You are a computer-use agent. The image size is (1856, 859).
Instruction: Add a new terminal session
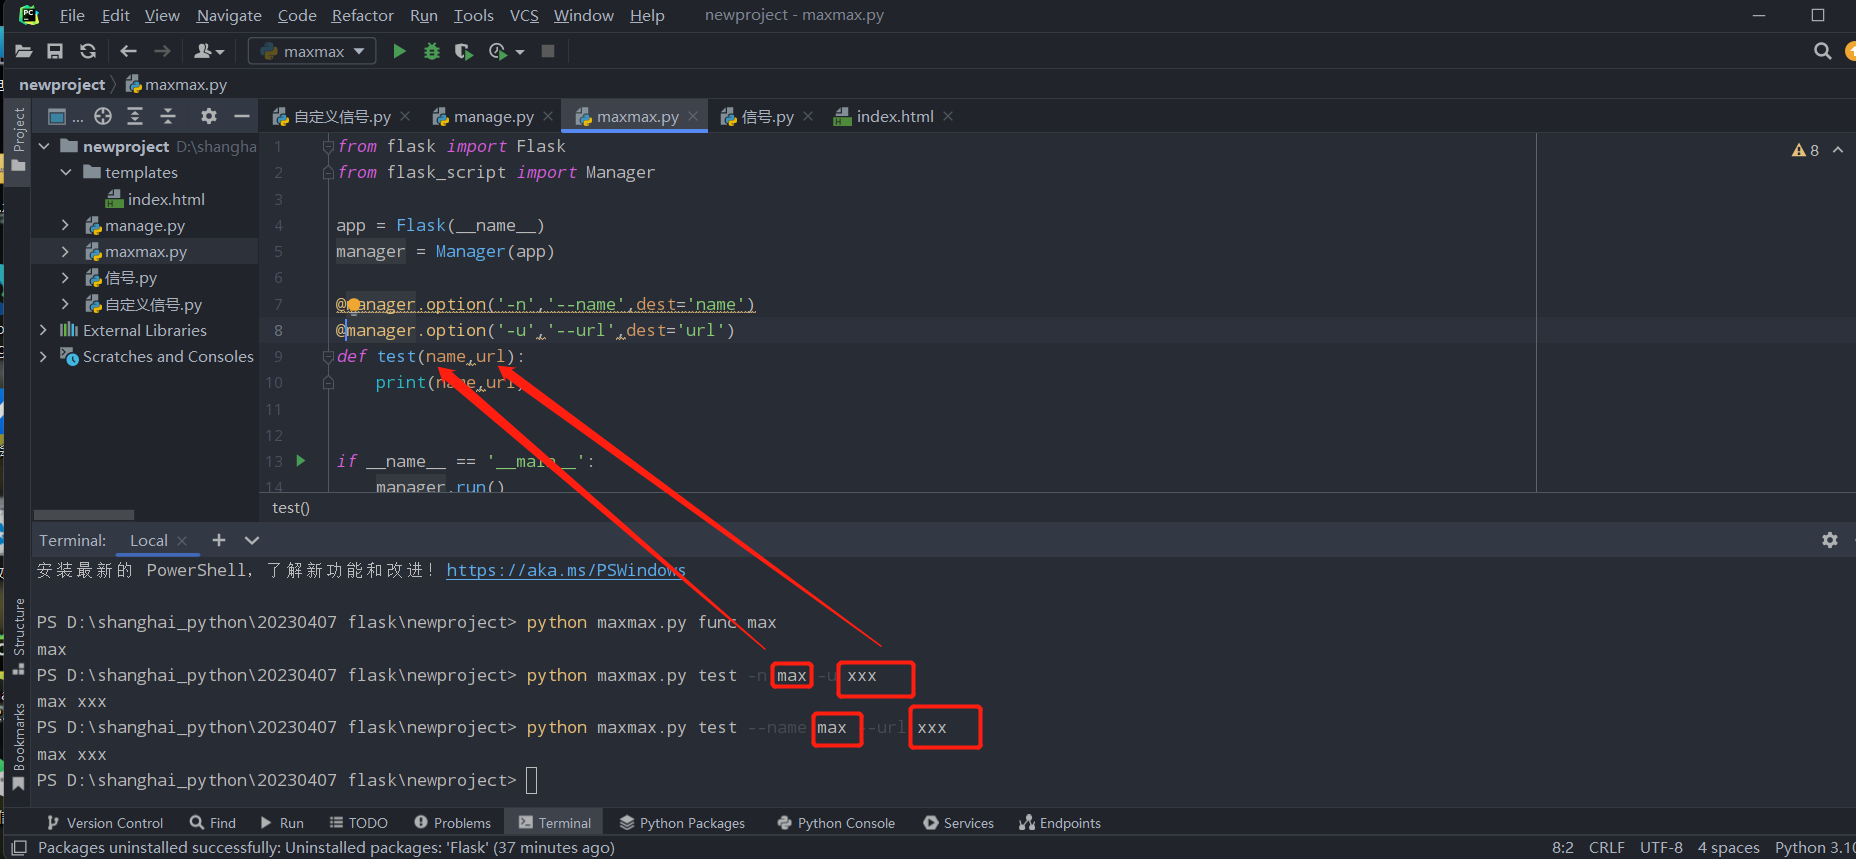[219, 540]
